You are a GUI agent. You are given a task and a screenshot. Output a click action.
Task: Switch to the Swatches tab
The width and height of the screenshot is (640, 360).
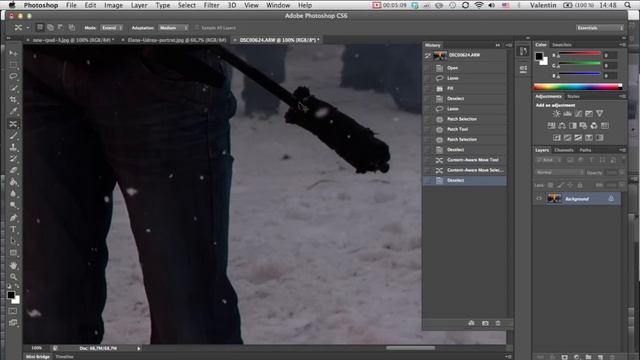[562, 45]
